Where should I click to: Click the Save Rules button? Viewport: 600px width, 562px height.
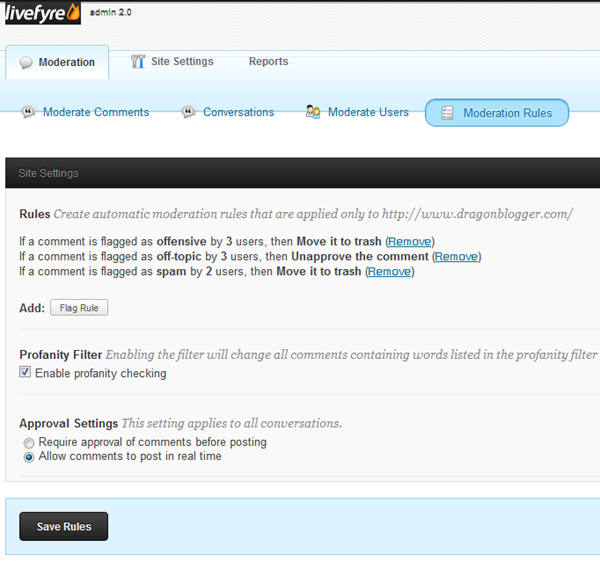64,526
